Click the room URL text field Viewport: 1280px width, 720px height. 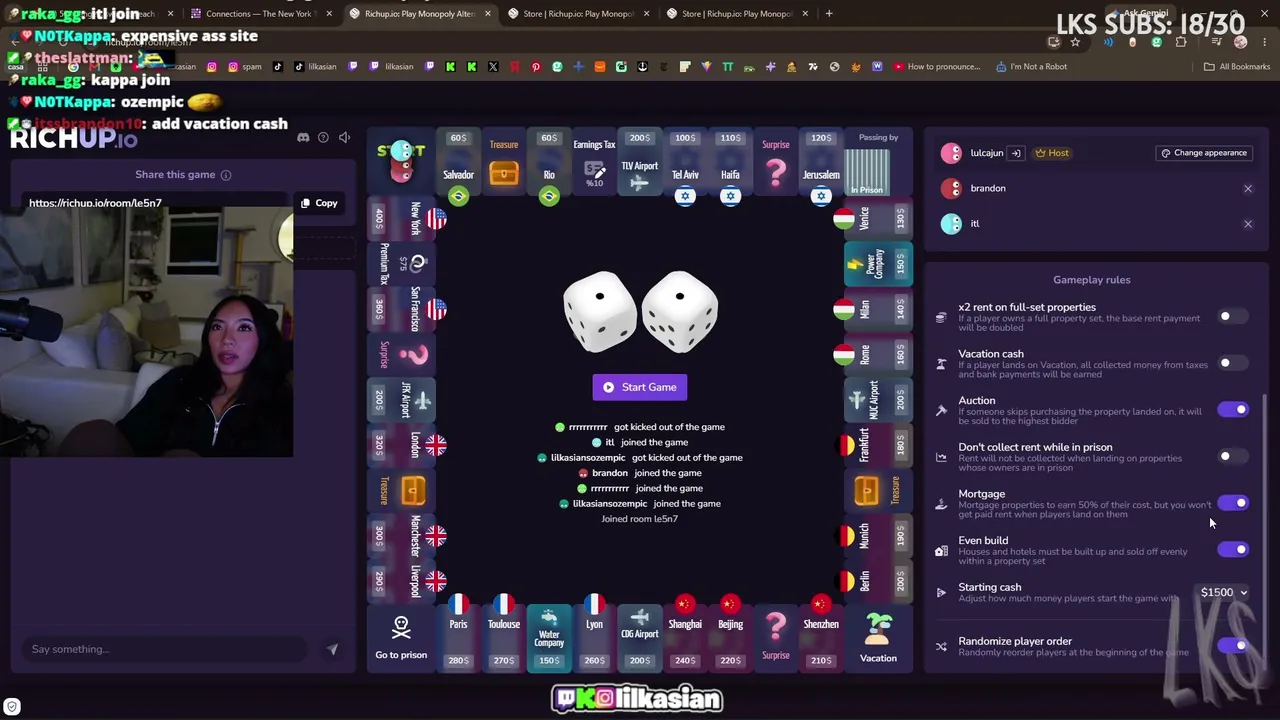pos(155,203)
